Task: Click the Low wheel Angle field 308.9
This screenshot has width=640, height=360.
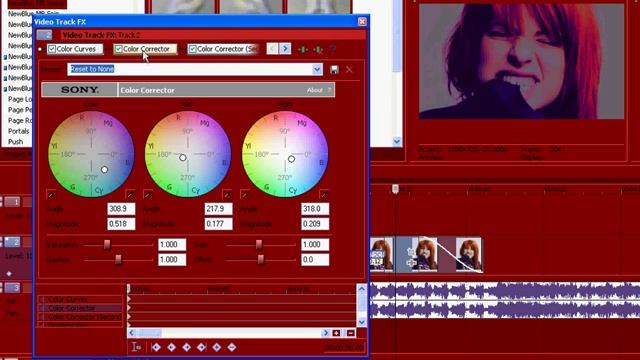Action: pos(121,209)
